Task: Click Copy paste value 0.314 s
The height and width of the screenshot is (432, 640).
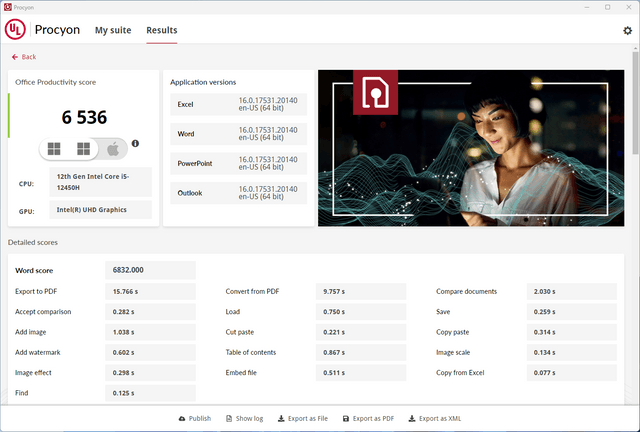Action: point(571,332)
